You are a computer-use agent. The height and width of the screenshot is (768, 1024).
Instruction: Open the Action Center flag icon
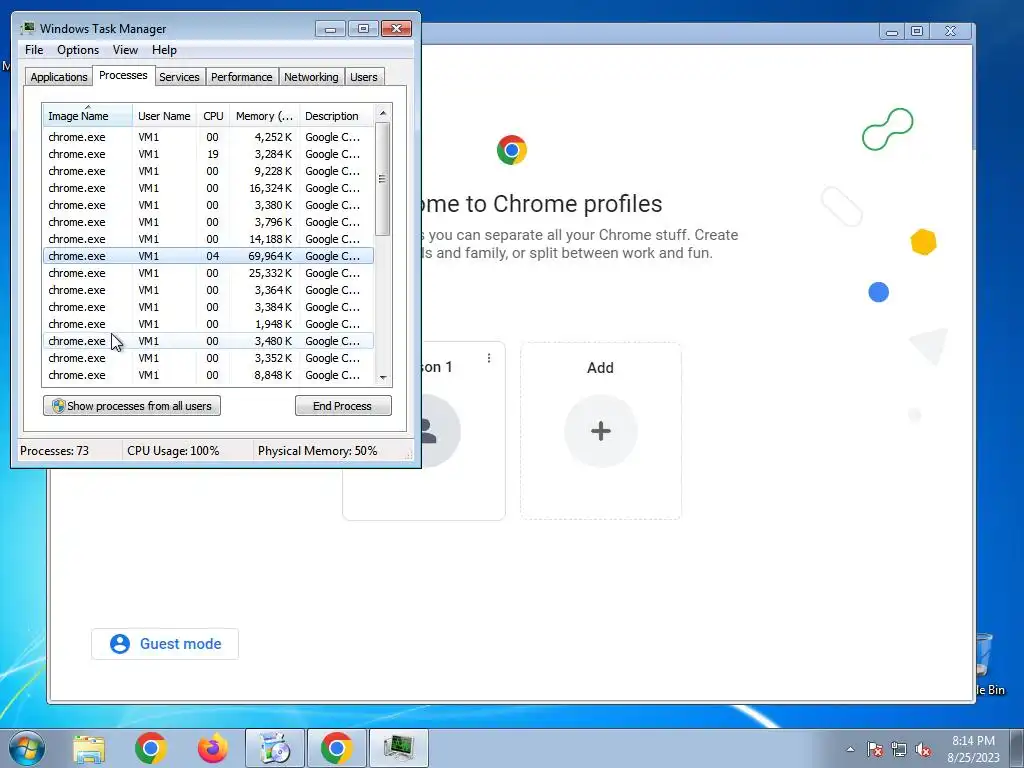874,749
